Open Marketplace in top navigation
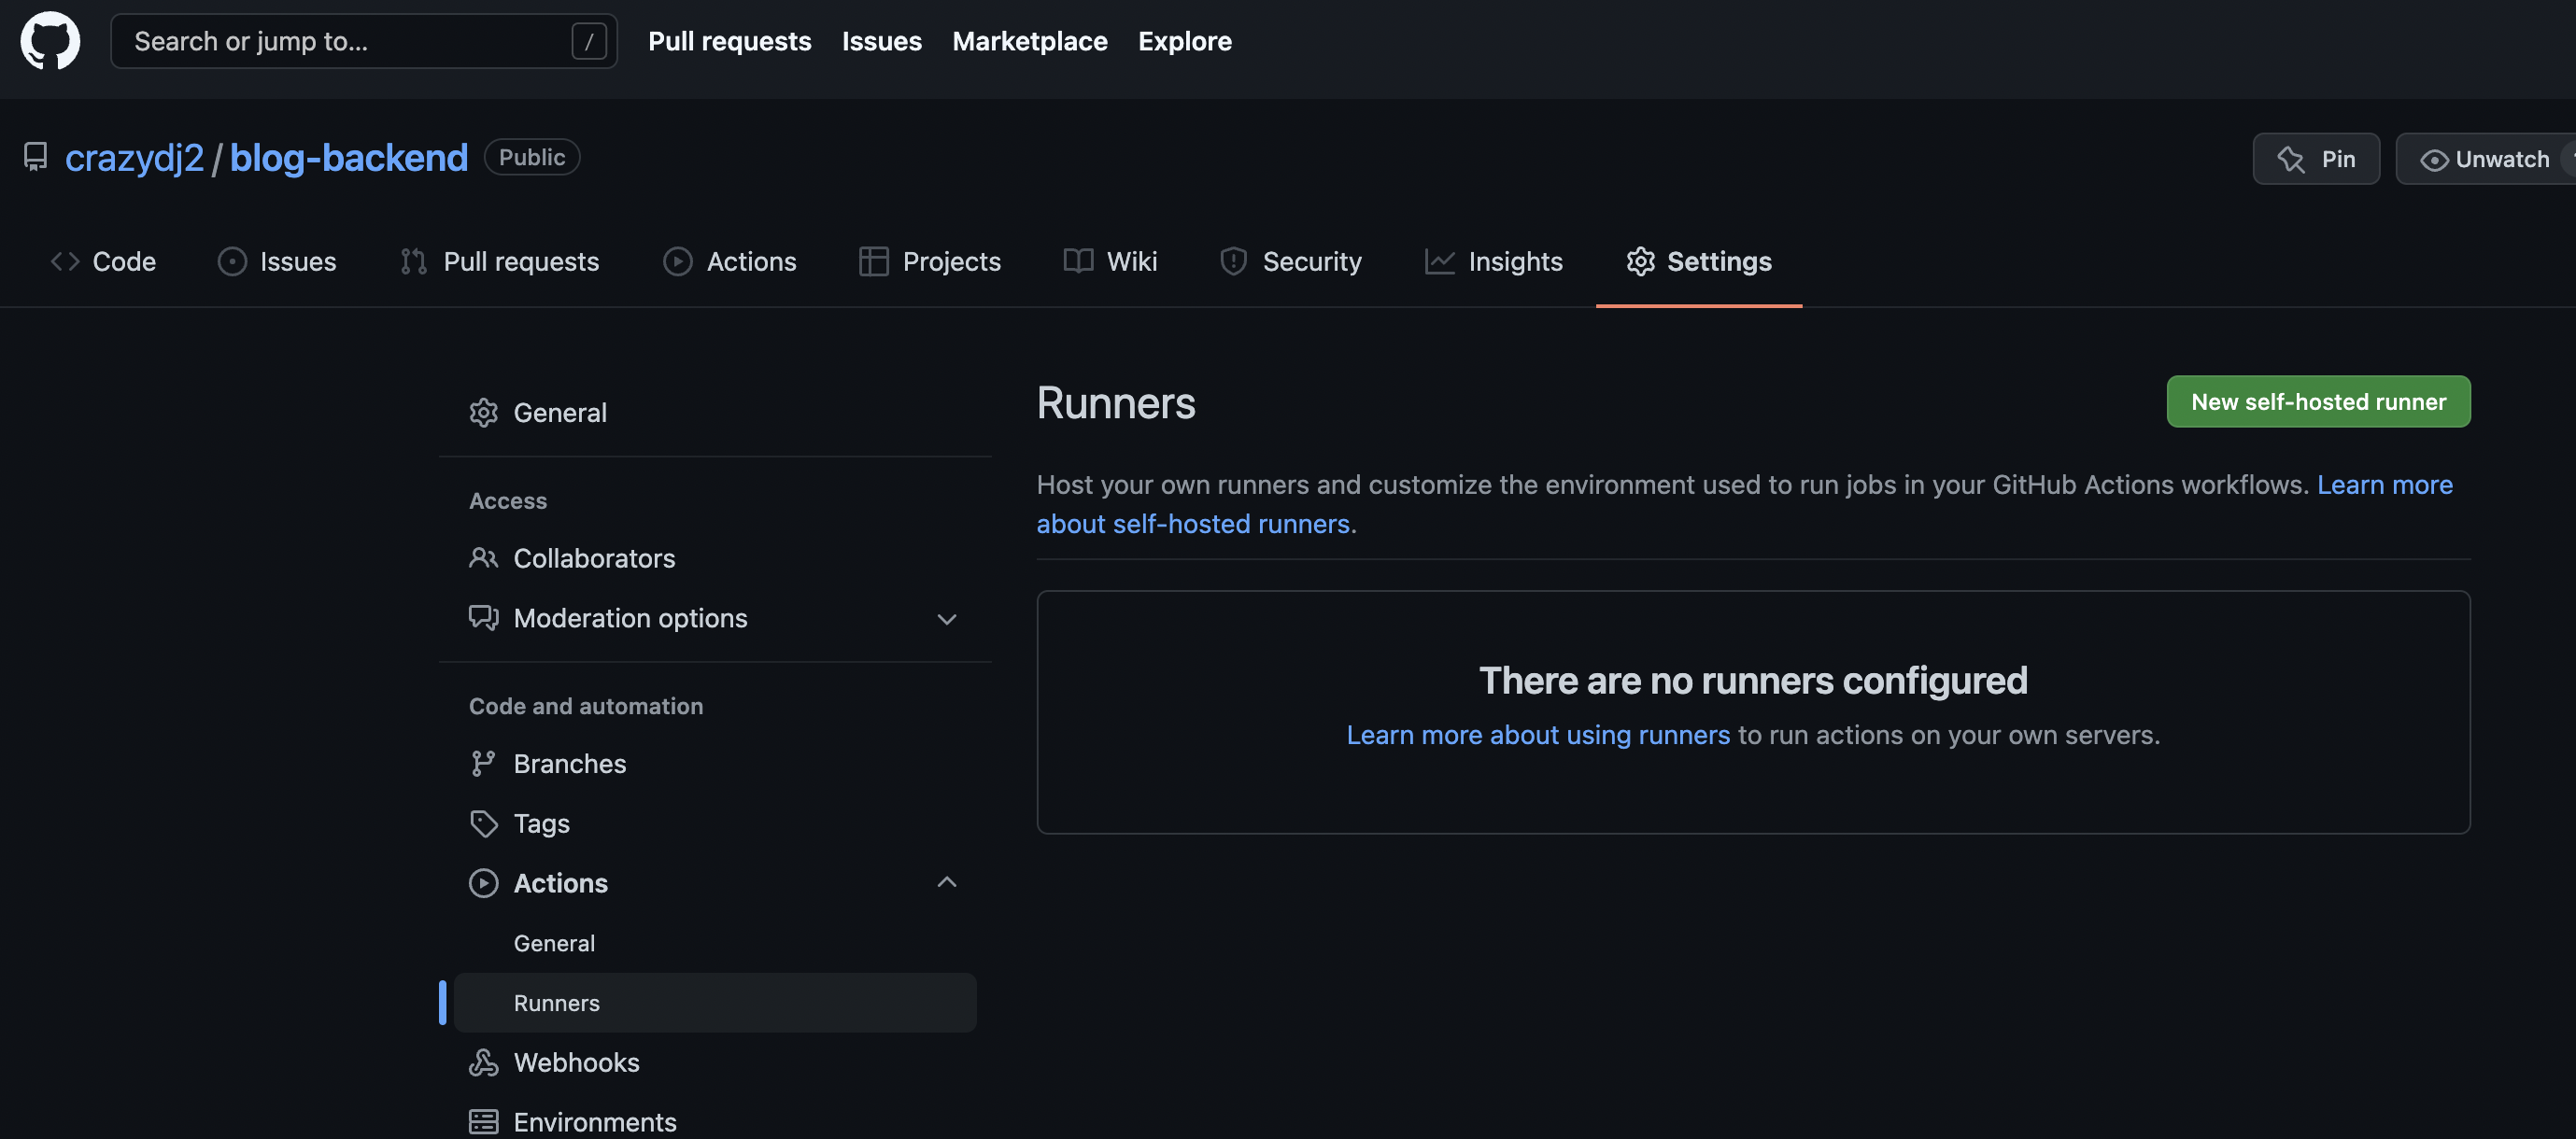 1029,41
